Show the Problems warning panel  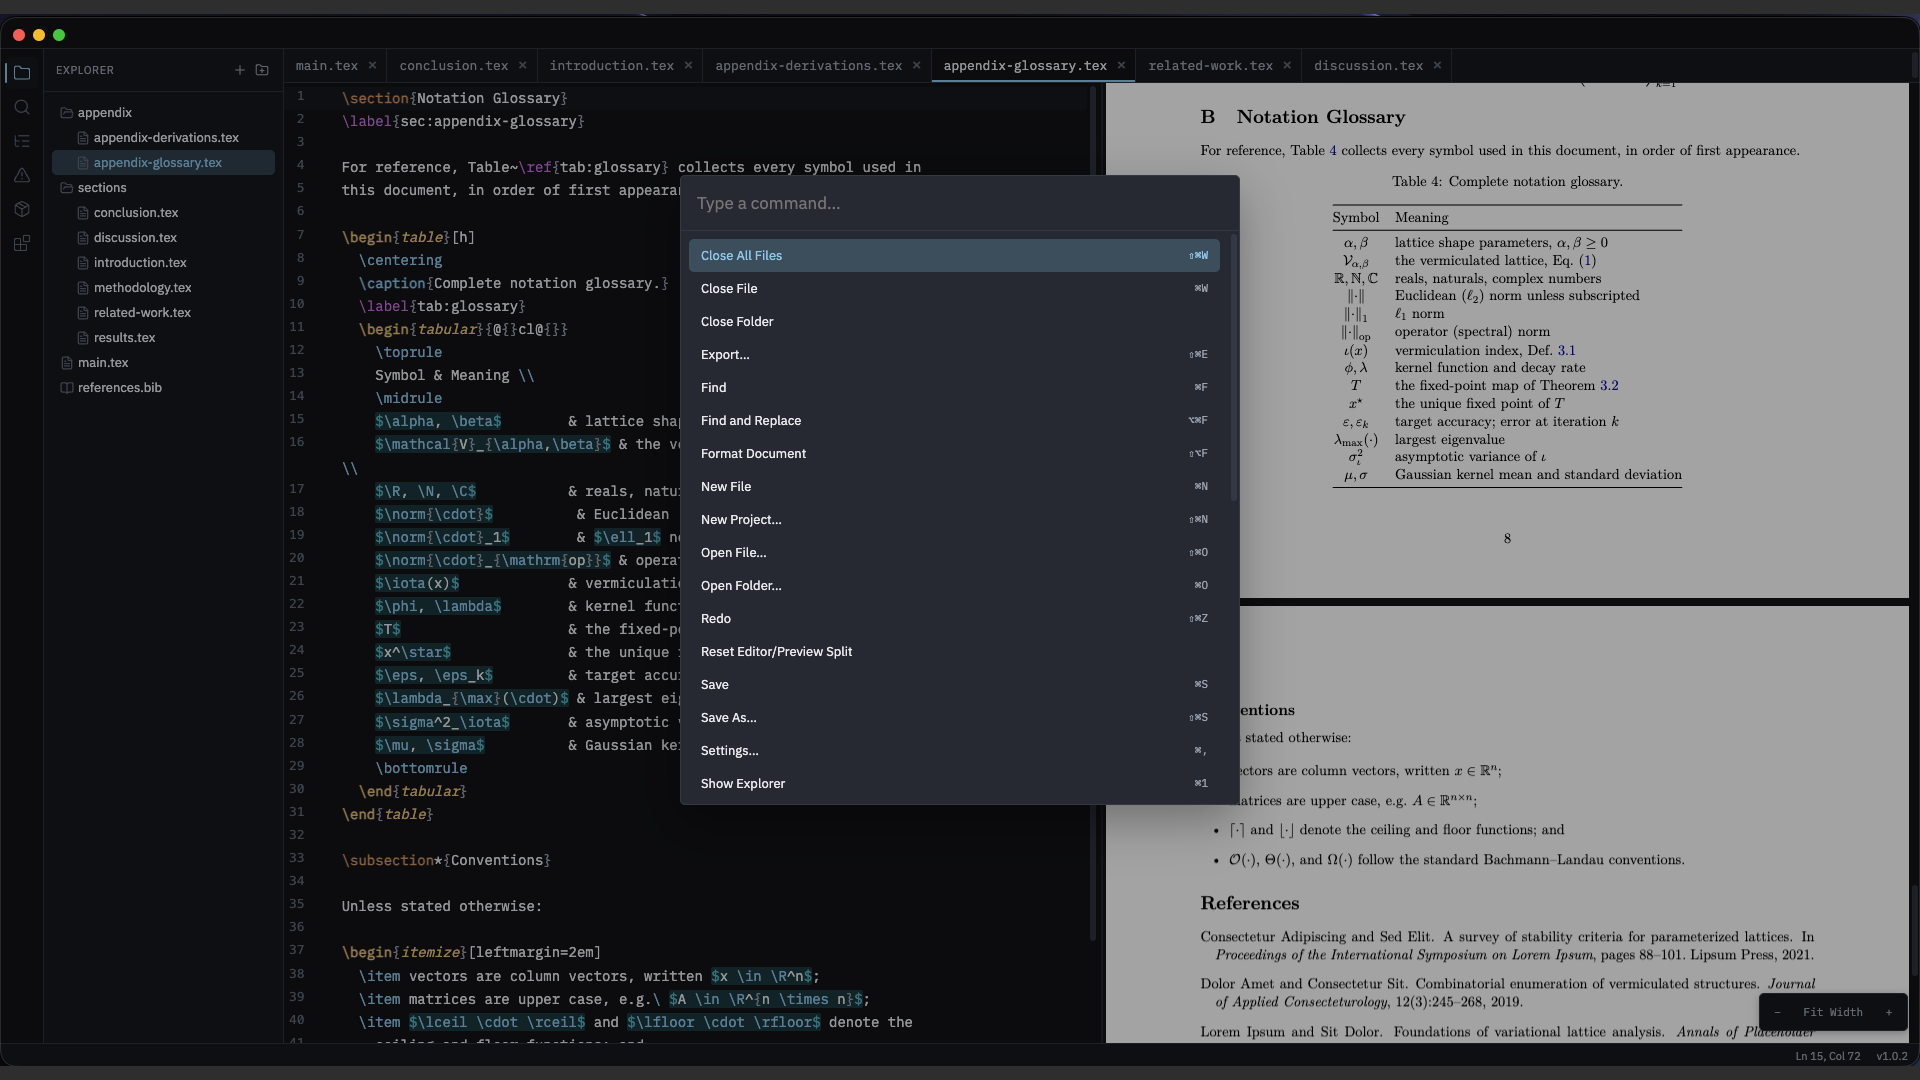(x=22, y=175)
